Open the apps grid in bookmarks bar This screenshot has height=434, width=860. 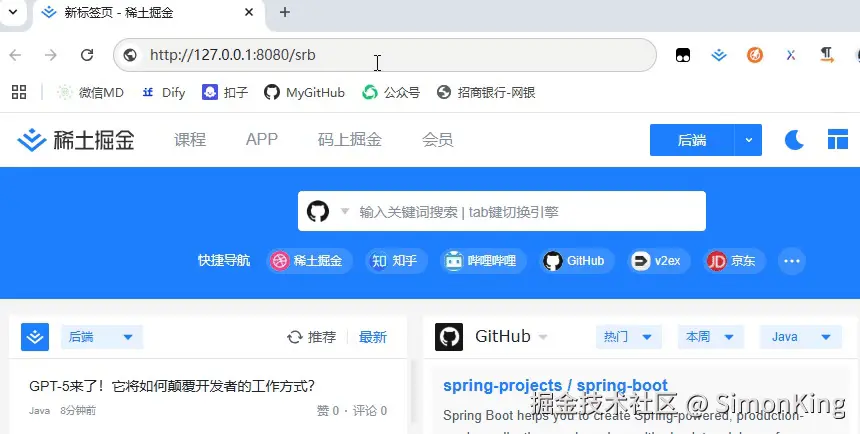click(x=19, y=92)
